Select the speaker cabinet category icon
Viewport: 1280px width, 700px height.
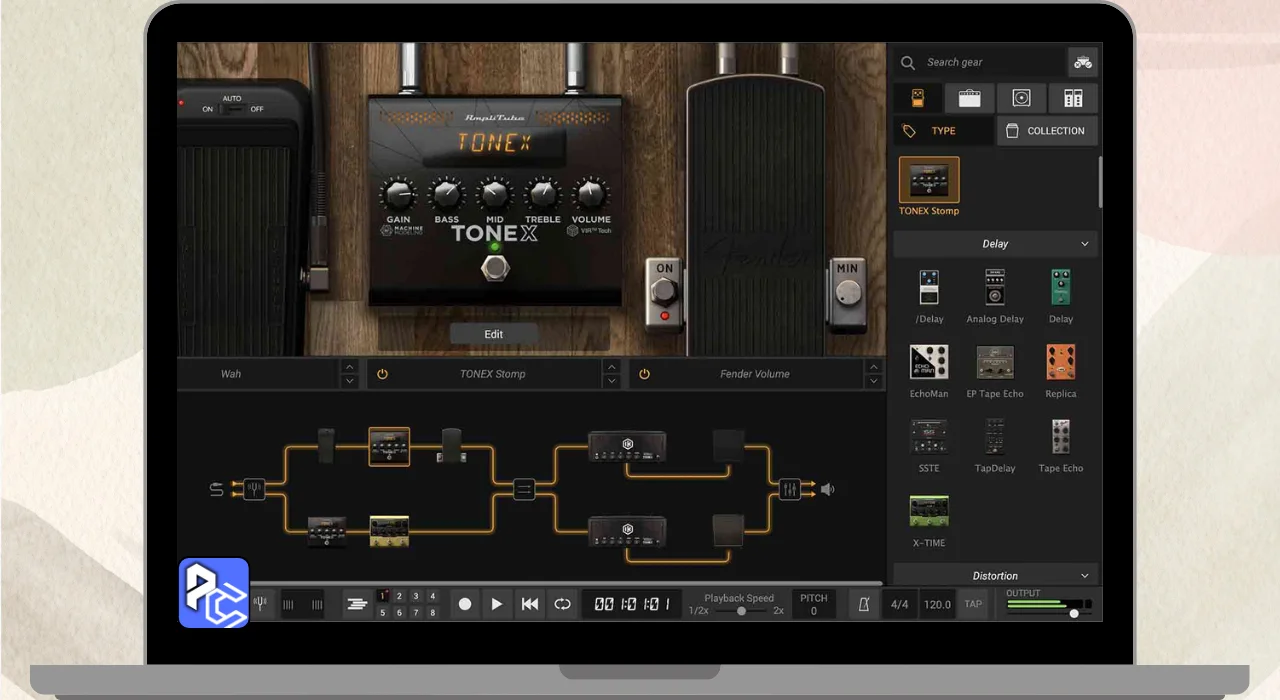point(1021,98)
